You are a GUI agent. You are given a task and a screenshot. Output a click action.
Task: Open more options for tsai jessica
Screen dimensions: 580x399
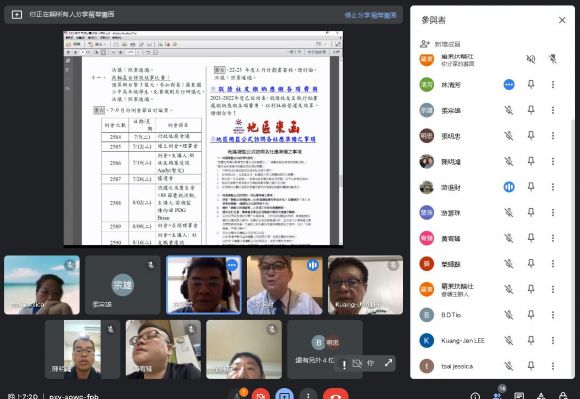pyautogui.click(x=553, y=366)
